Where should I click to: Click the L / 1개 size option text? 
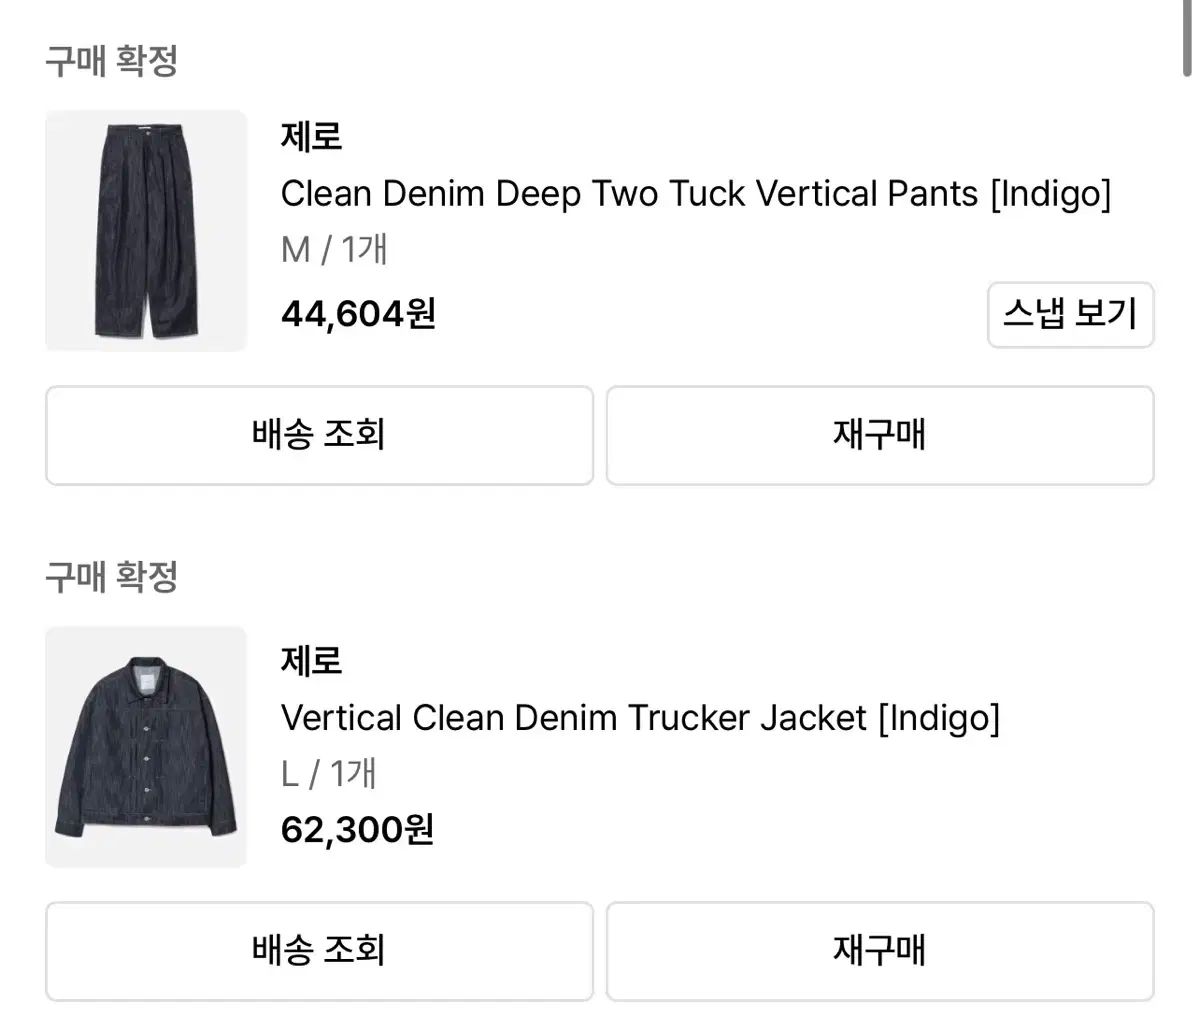coord(328,773)
